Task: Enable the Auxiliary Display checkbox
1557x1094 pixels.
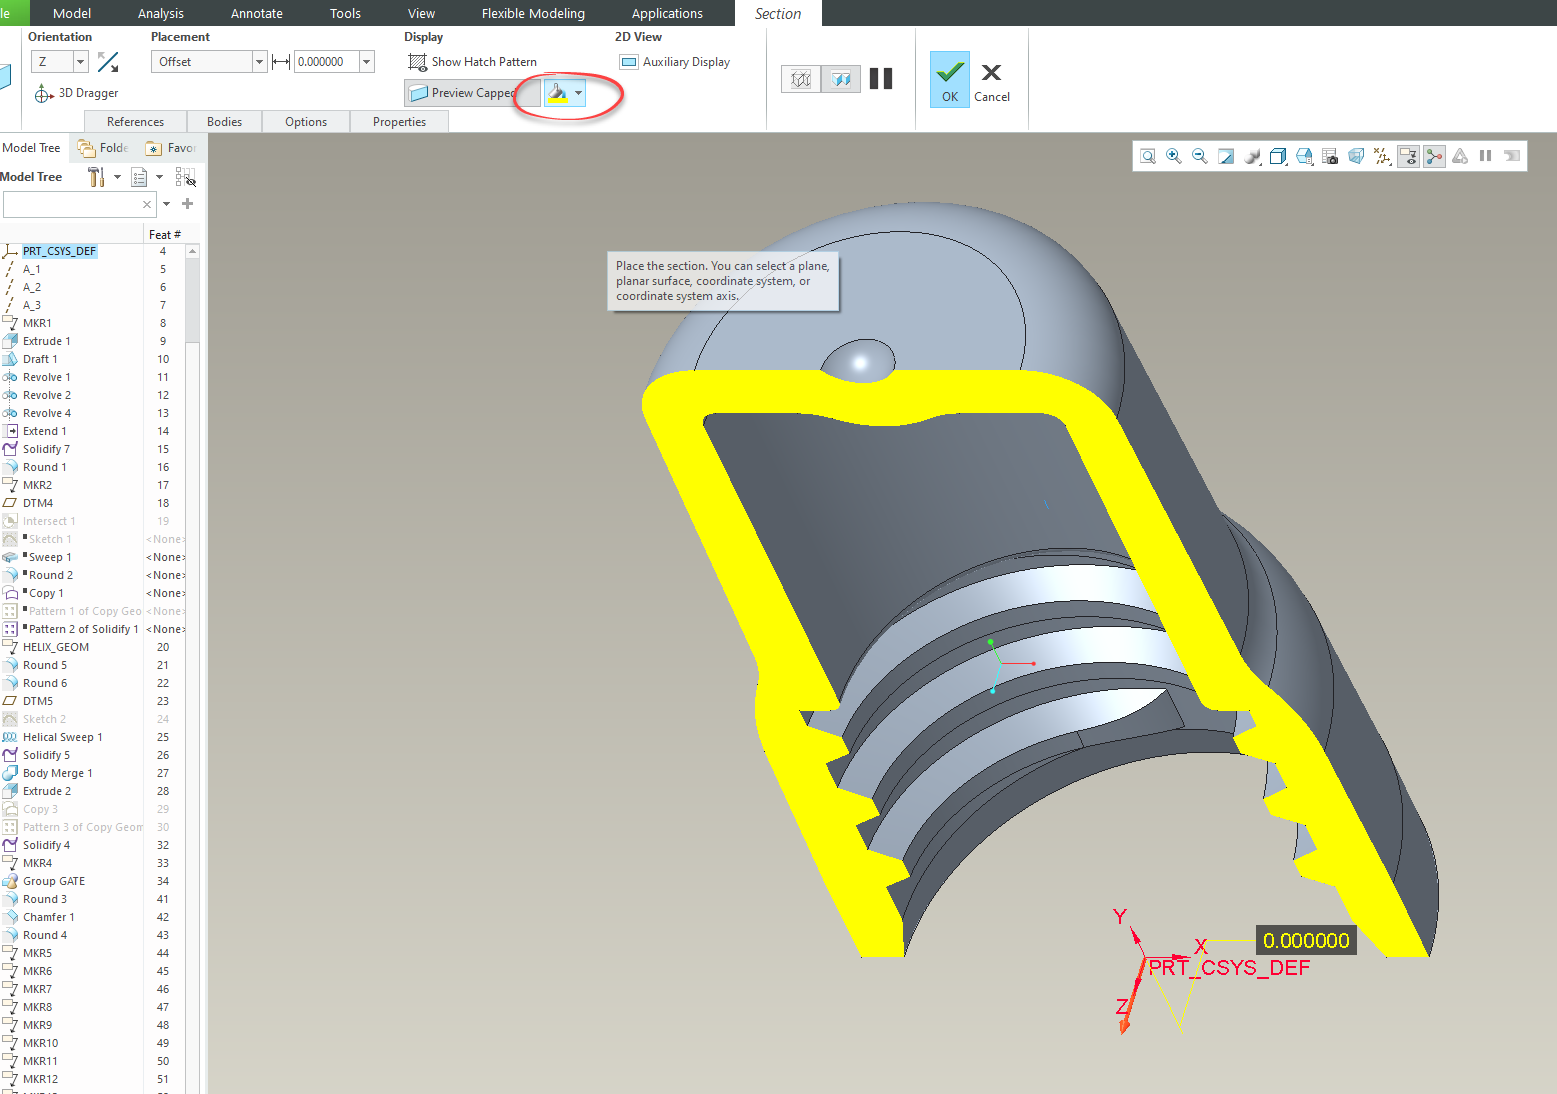Action: (x=629, y=61)
